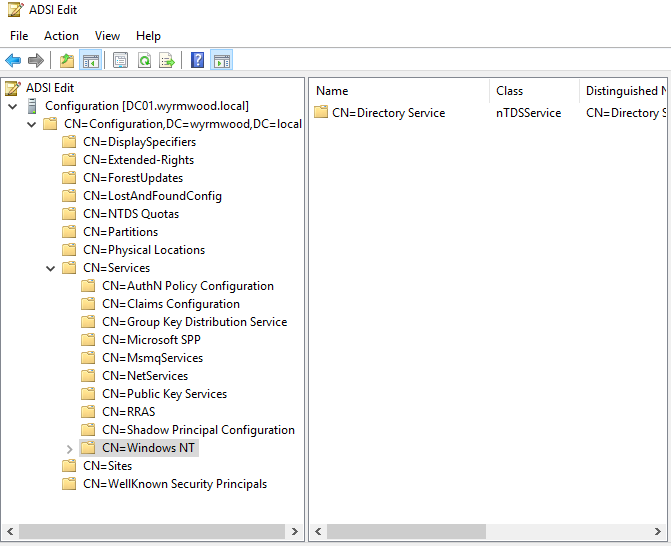Toggle the Show/Hide Action Pane icon
This screenshot has height=546, width=671.
click(221, 61)
